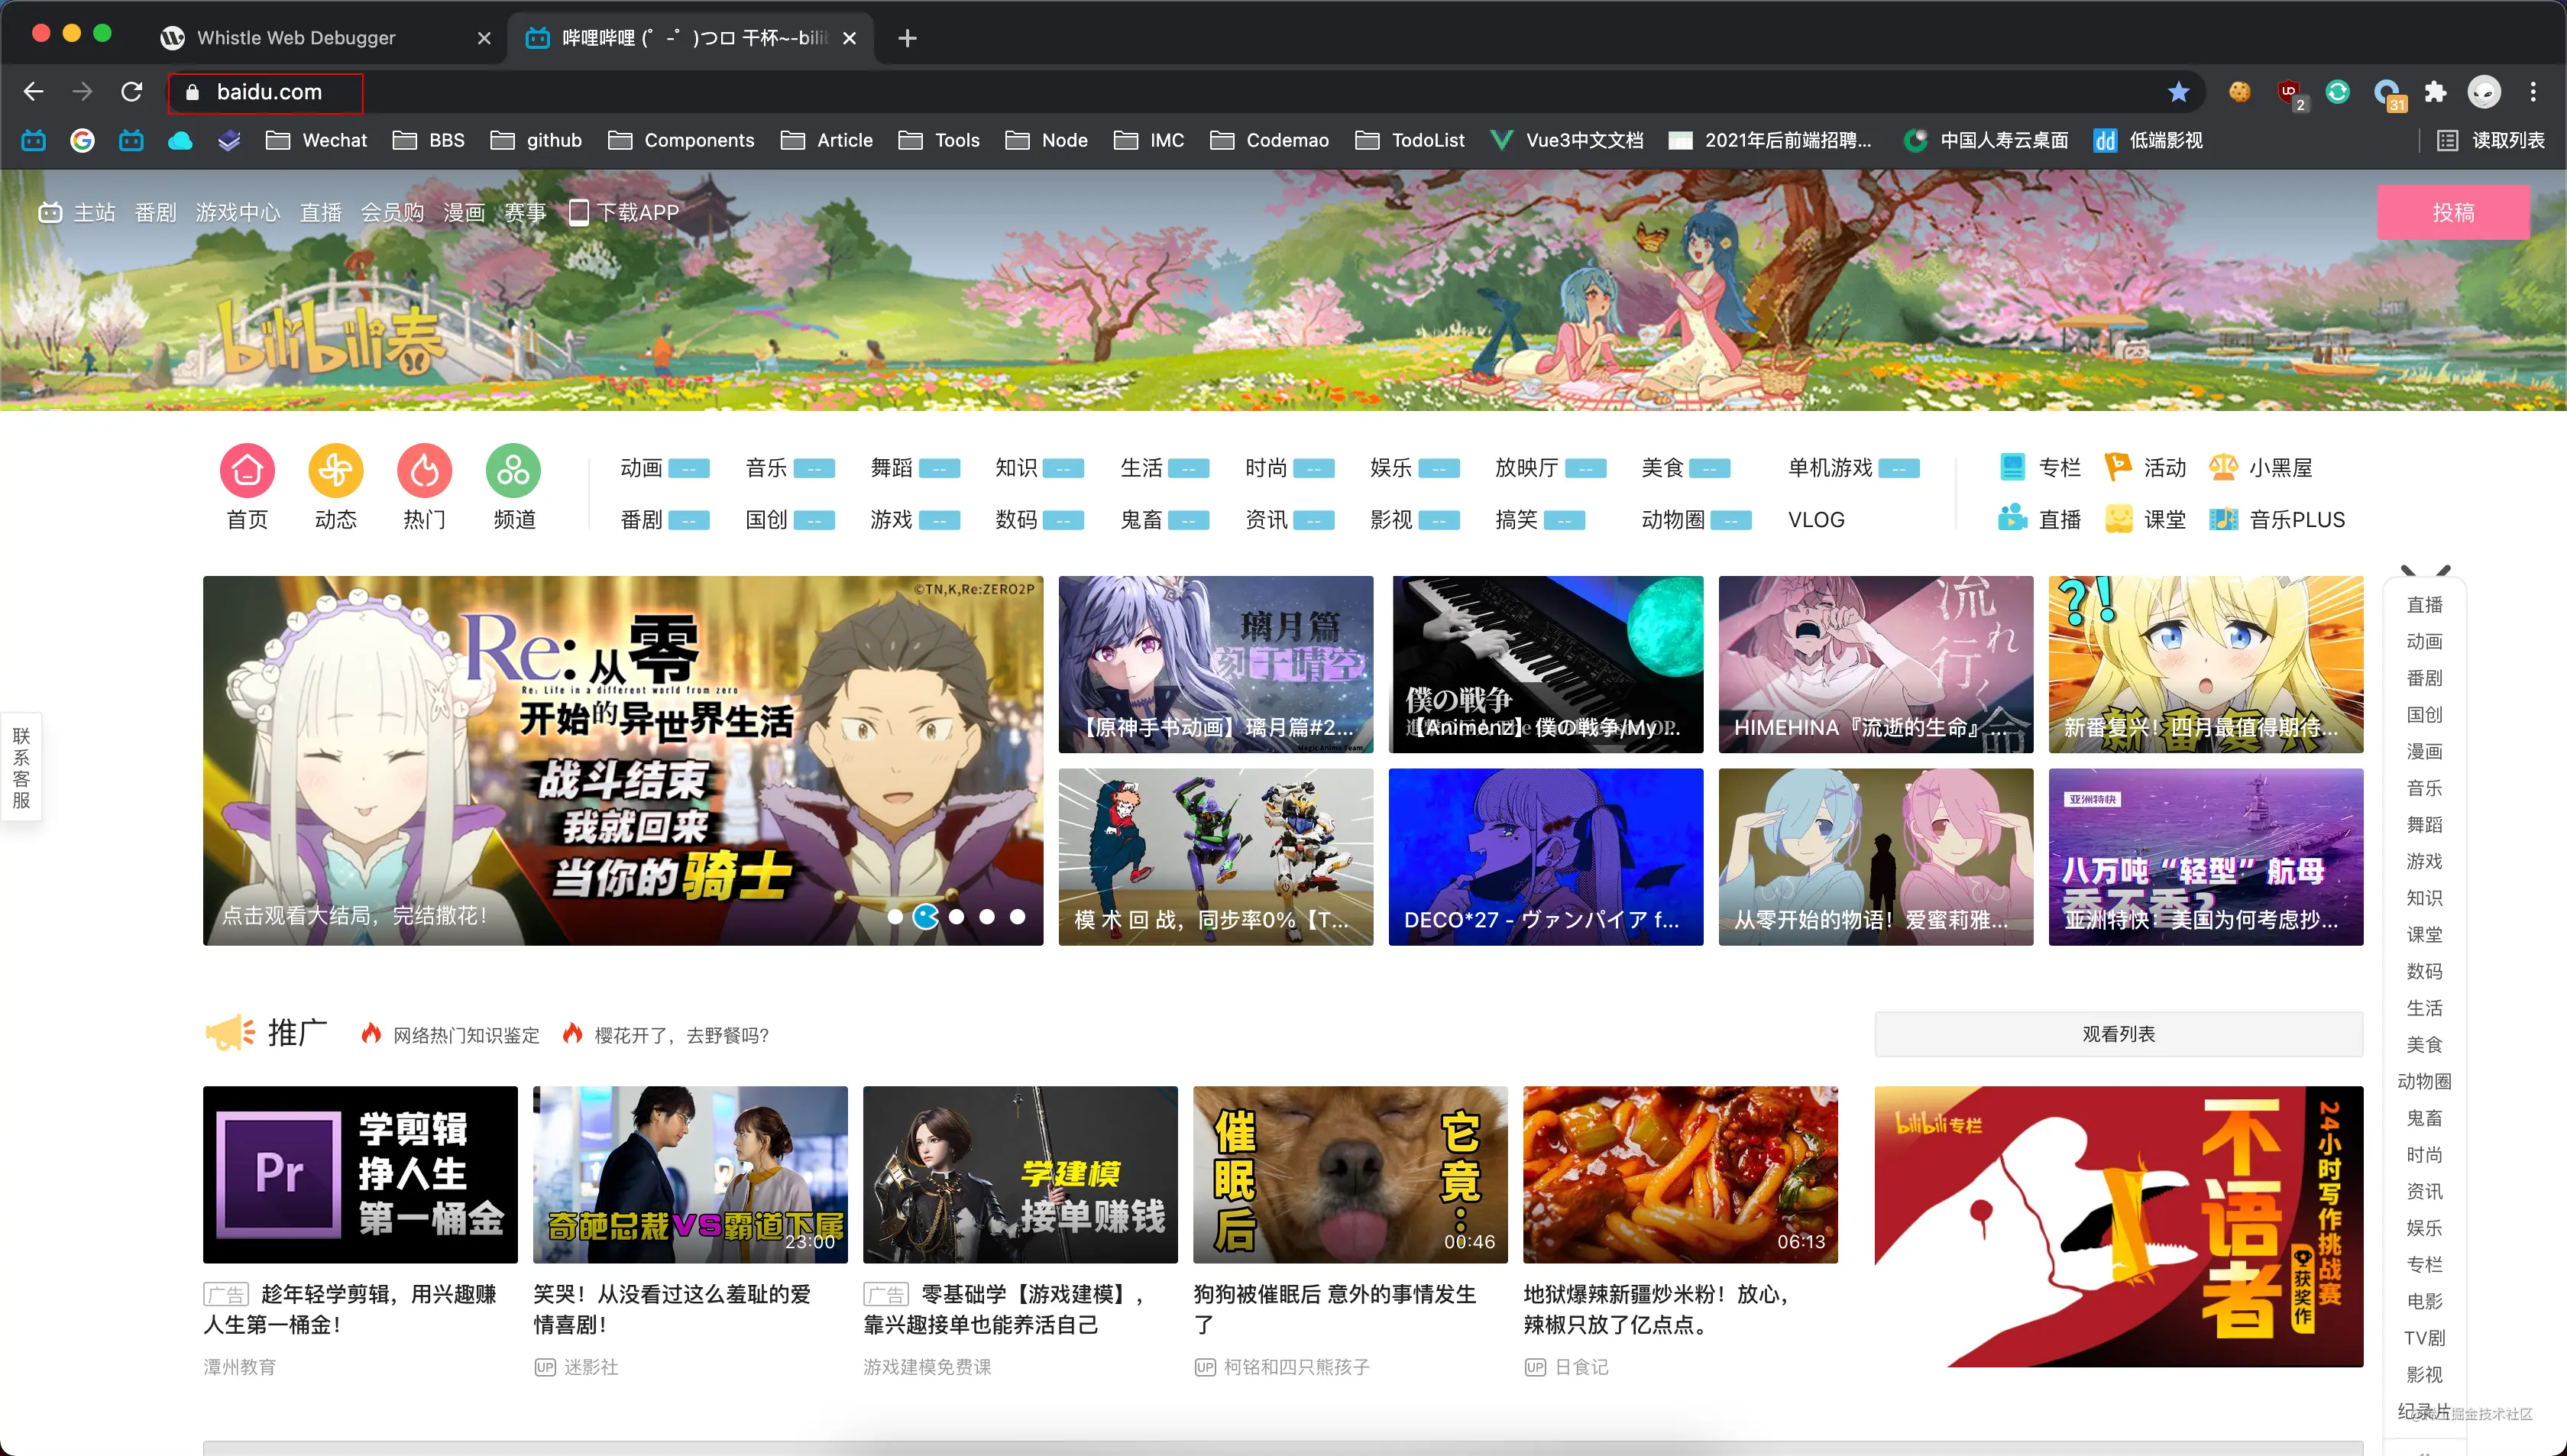Open Vue3中文文档 bookmark

[x=1566, y=140]
